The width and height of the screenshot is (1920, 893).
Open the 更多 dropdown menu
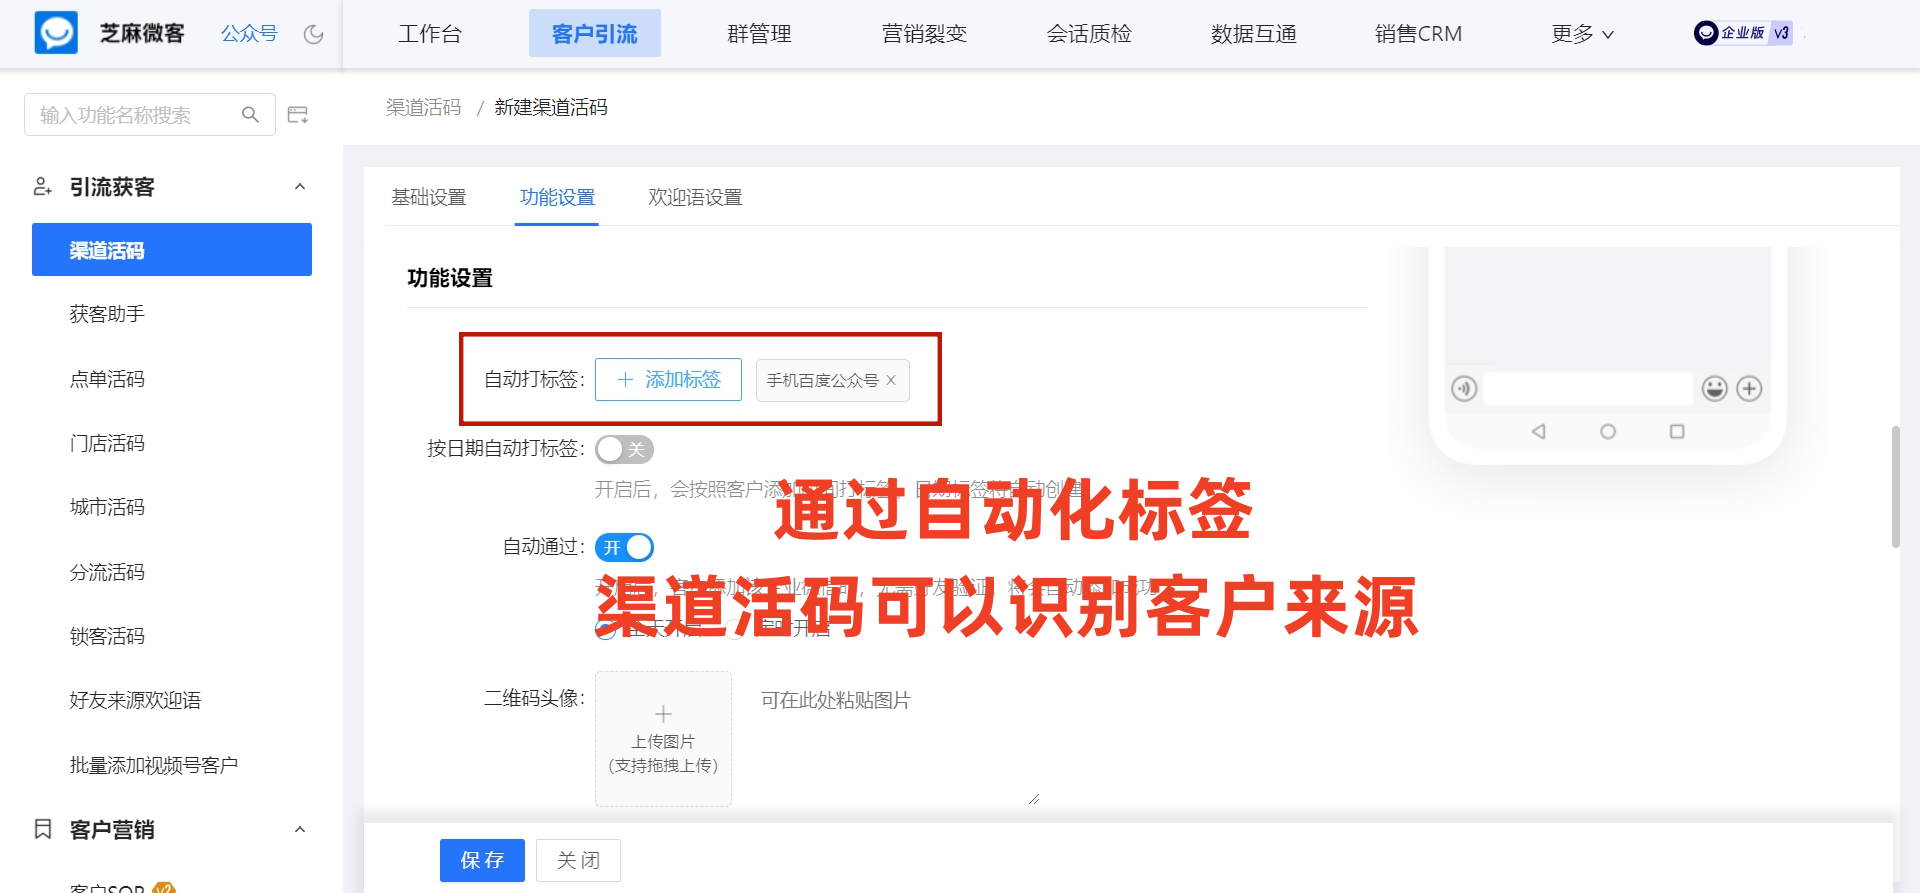(x=1582, y=34)
